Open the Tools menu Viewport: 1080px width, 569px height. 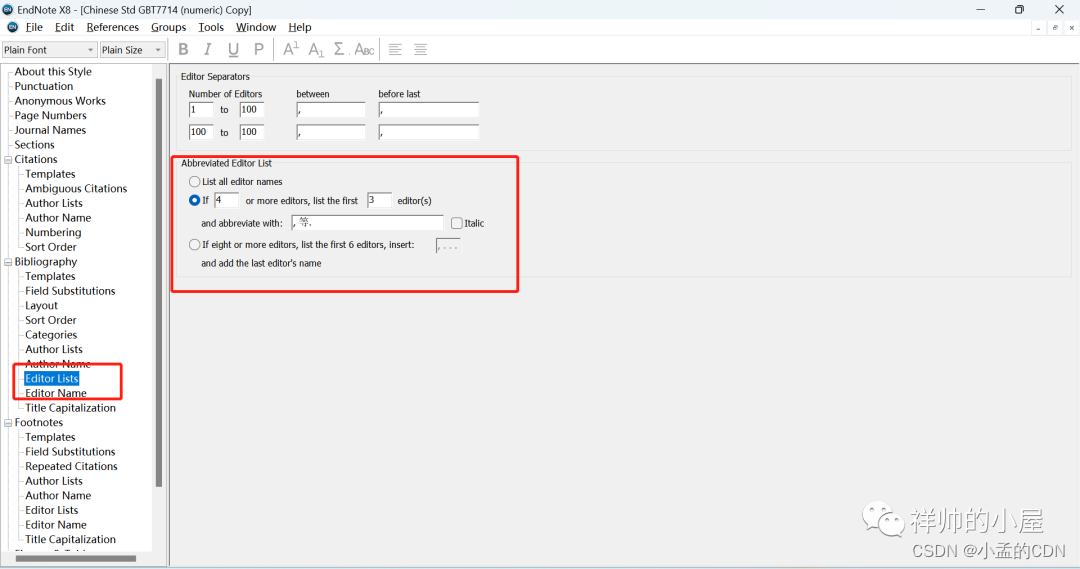[211, 27]
